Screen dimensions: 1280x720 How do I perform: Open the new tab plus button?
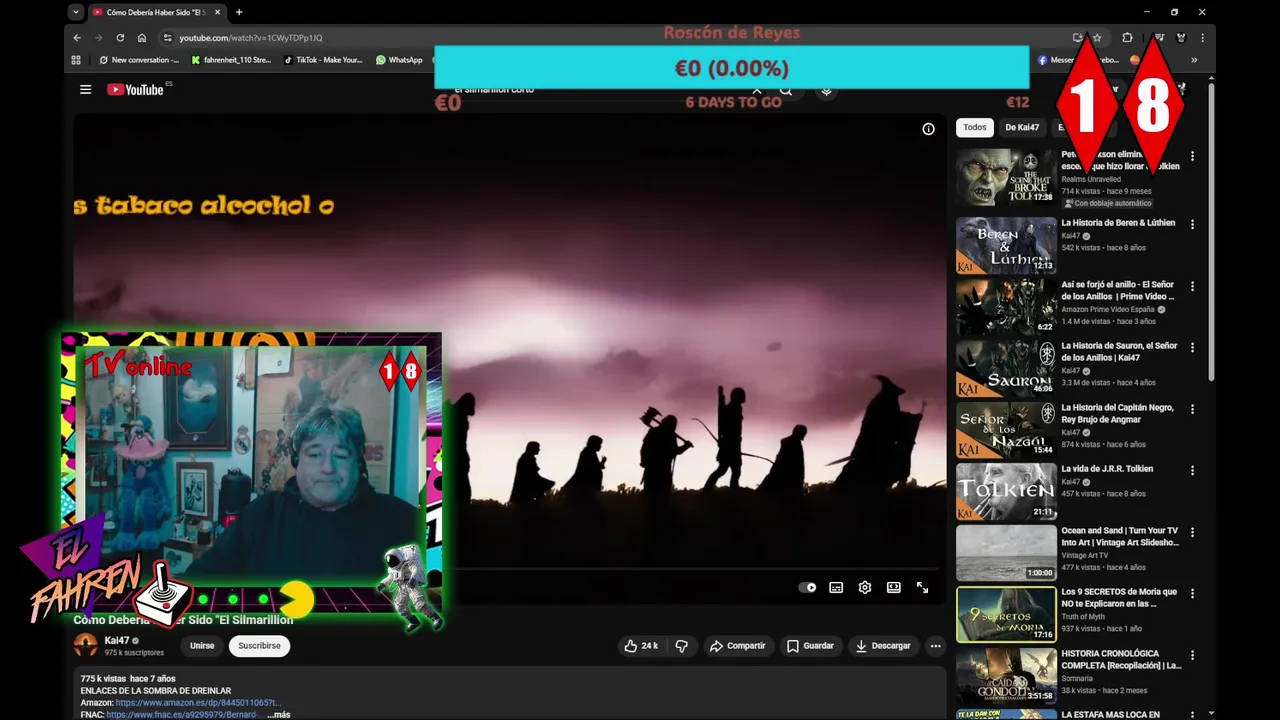coord(239,12)
